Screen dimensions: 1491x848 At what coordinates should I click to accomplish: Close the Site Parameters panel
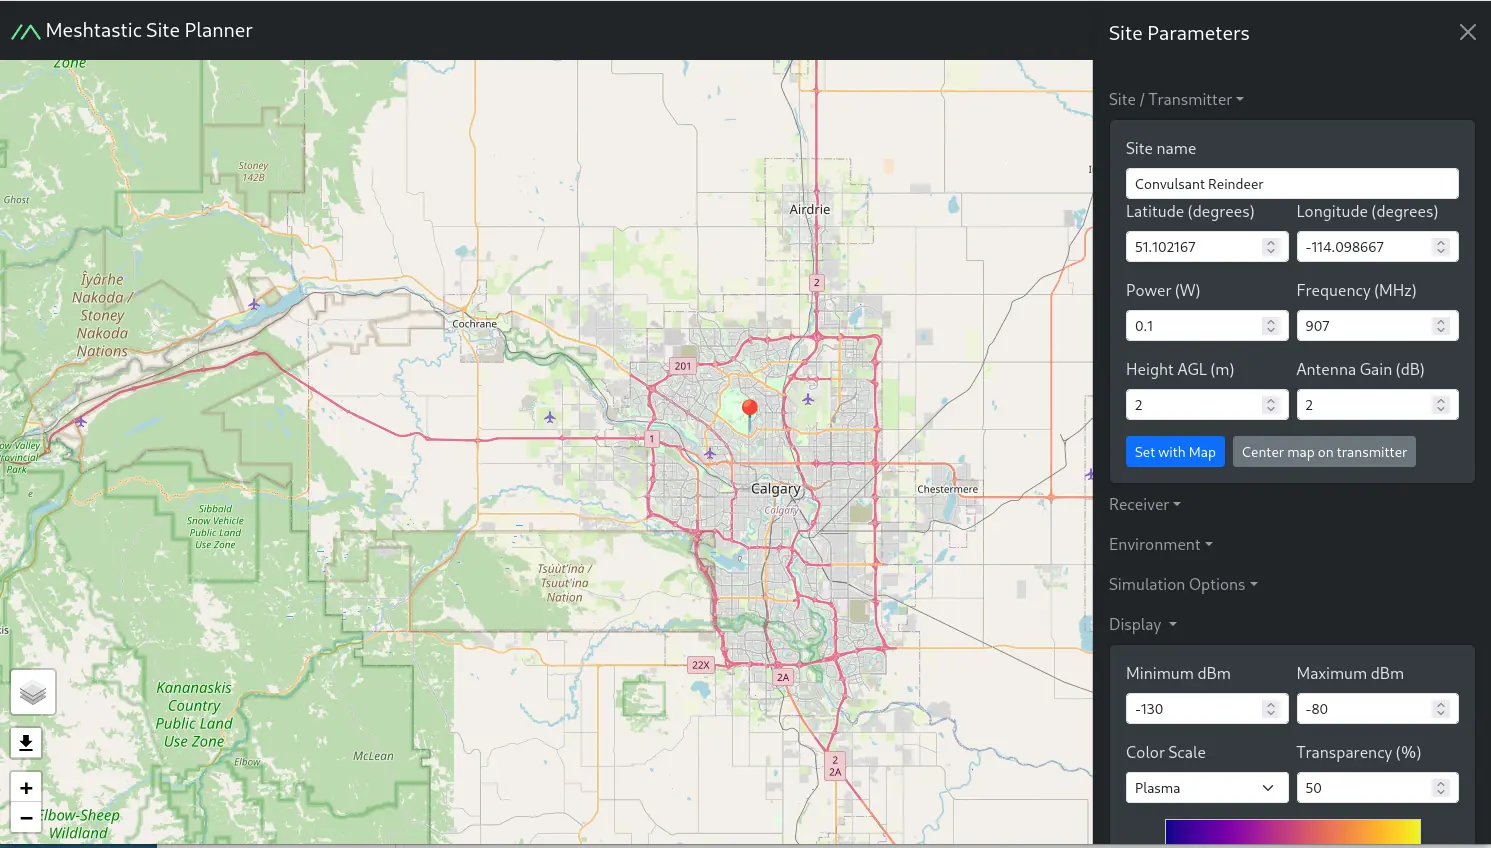[1467, 32]
